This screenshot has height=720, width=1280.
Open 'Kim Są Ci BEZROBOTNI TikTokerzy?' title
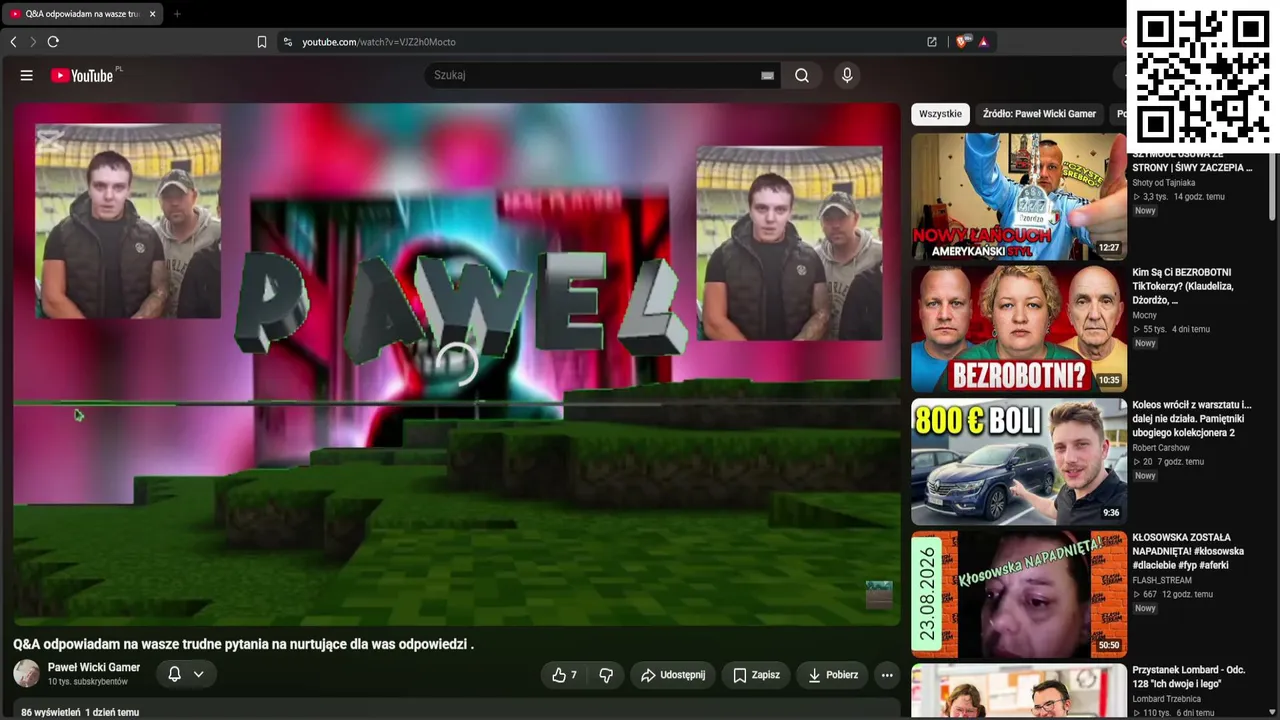[1185, 286]
